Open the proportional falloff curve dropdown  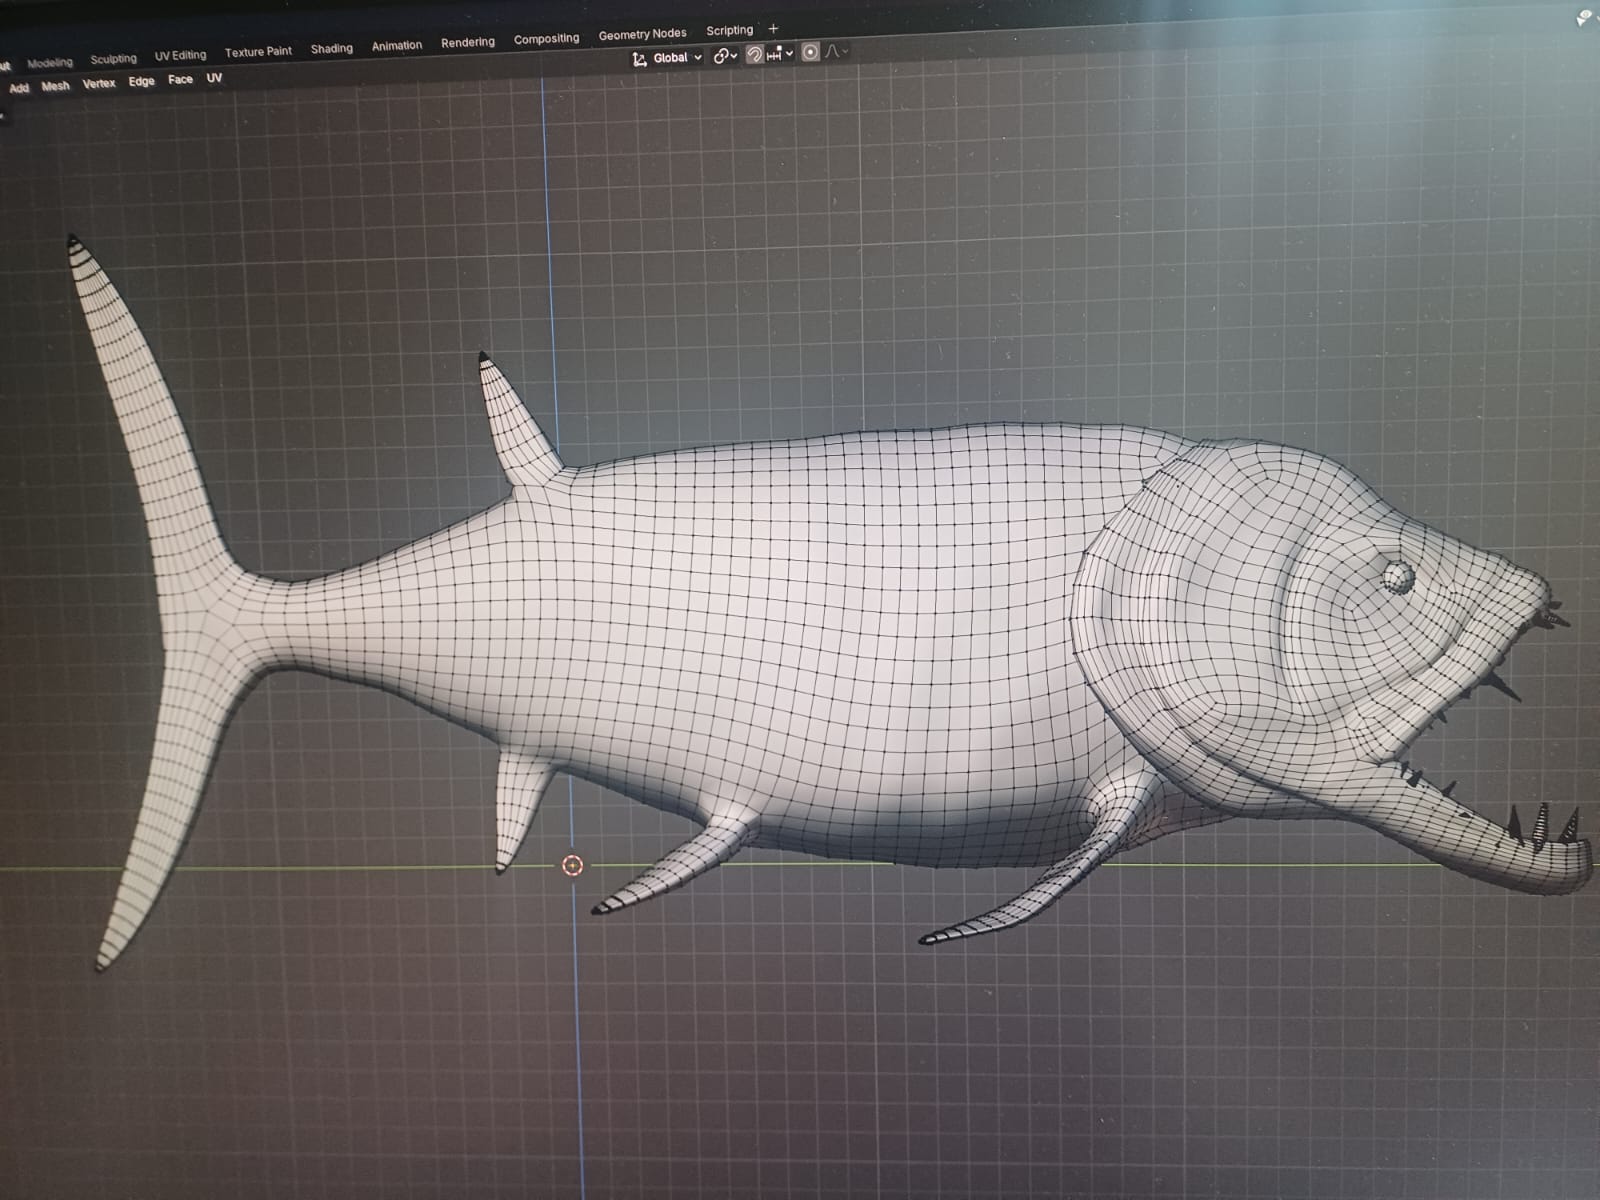(x=837, y=51)
